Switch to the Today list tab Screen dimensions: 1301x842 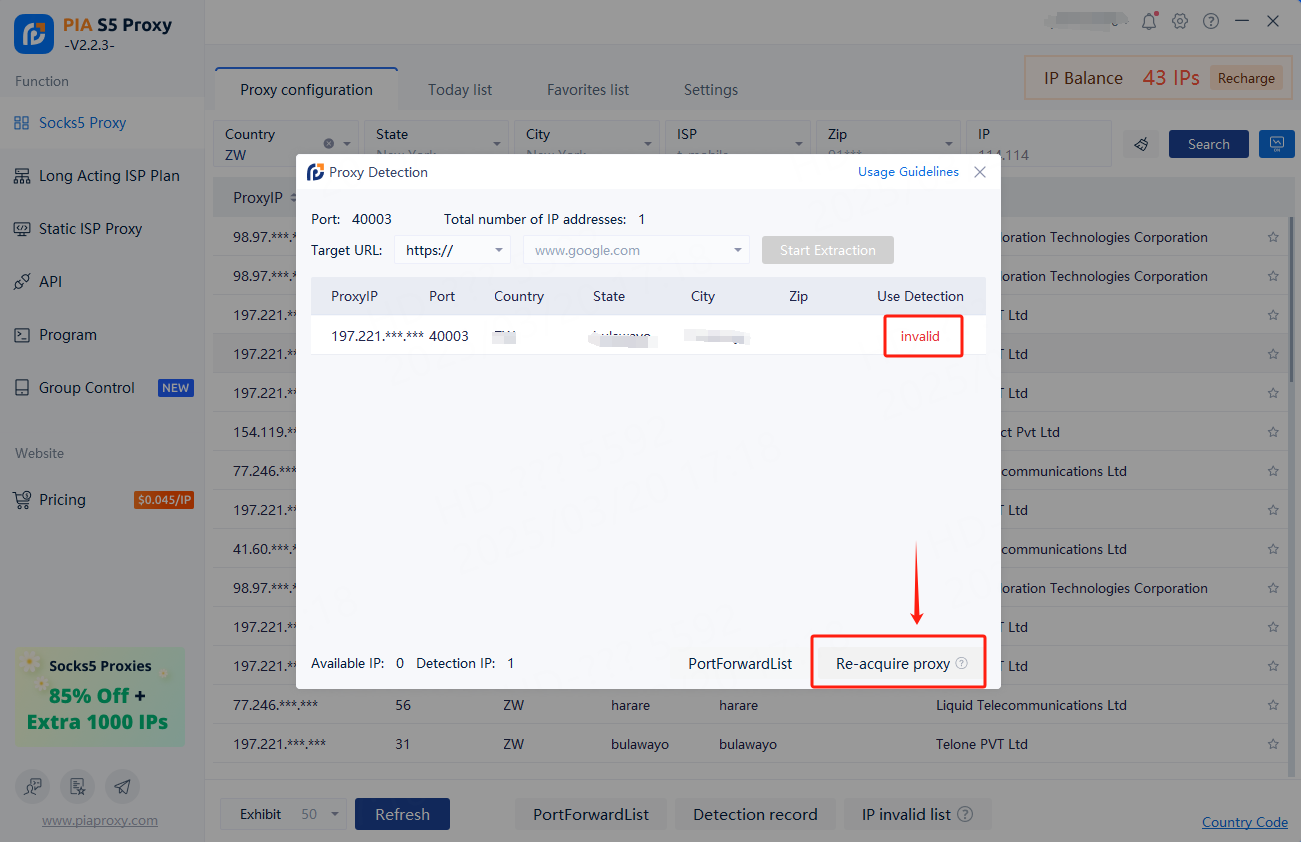[460, 90]
